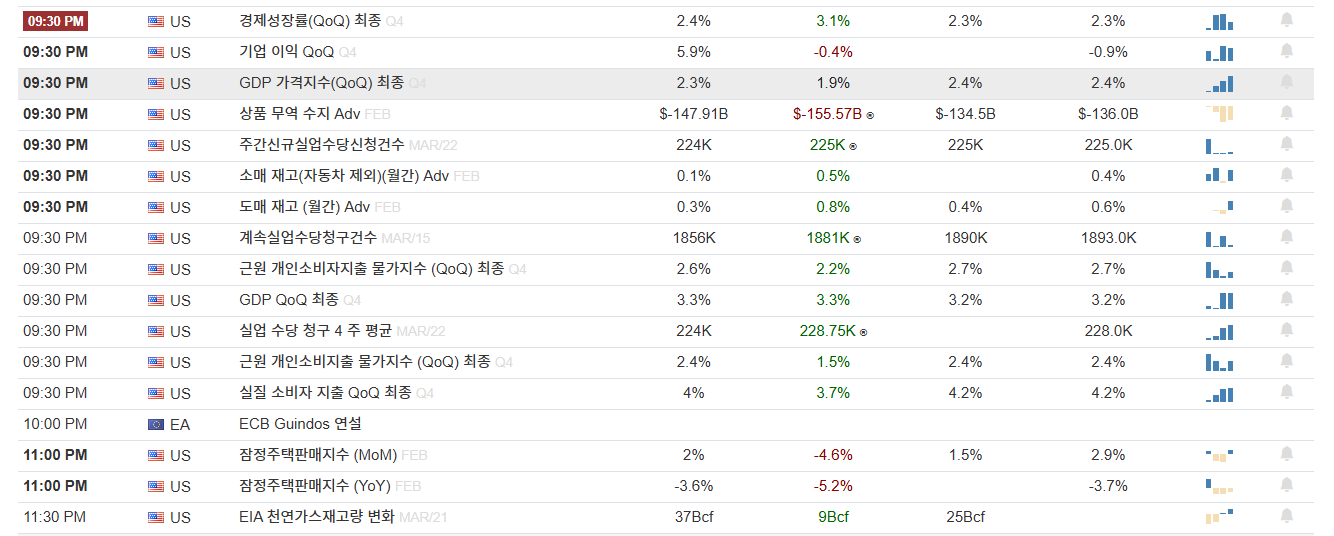Screen dimensions: 1334x536
Task: Open mini chart for 잠정주택판매지수 (MoM)
Action: (1220, 455)
